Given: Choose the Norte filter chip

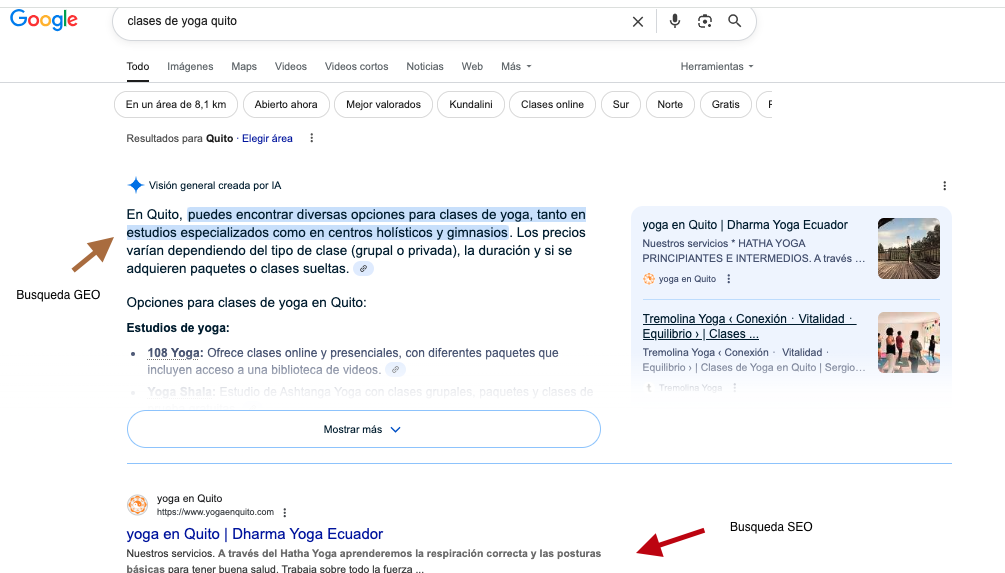Looking at the screenshot, I should [670, 104].
